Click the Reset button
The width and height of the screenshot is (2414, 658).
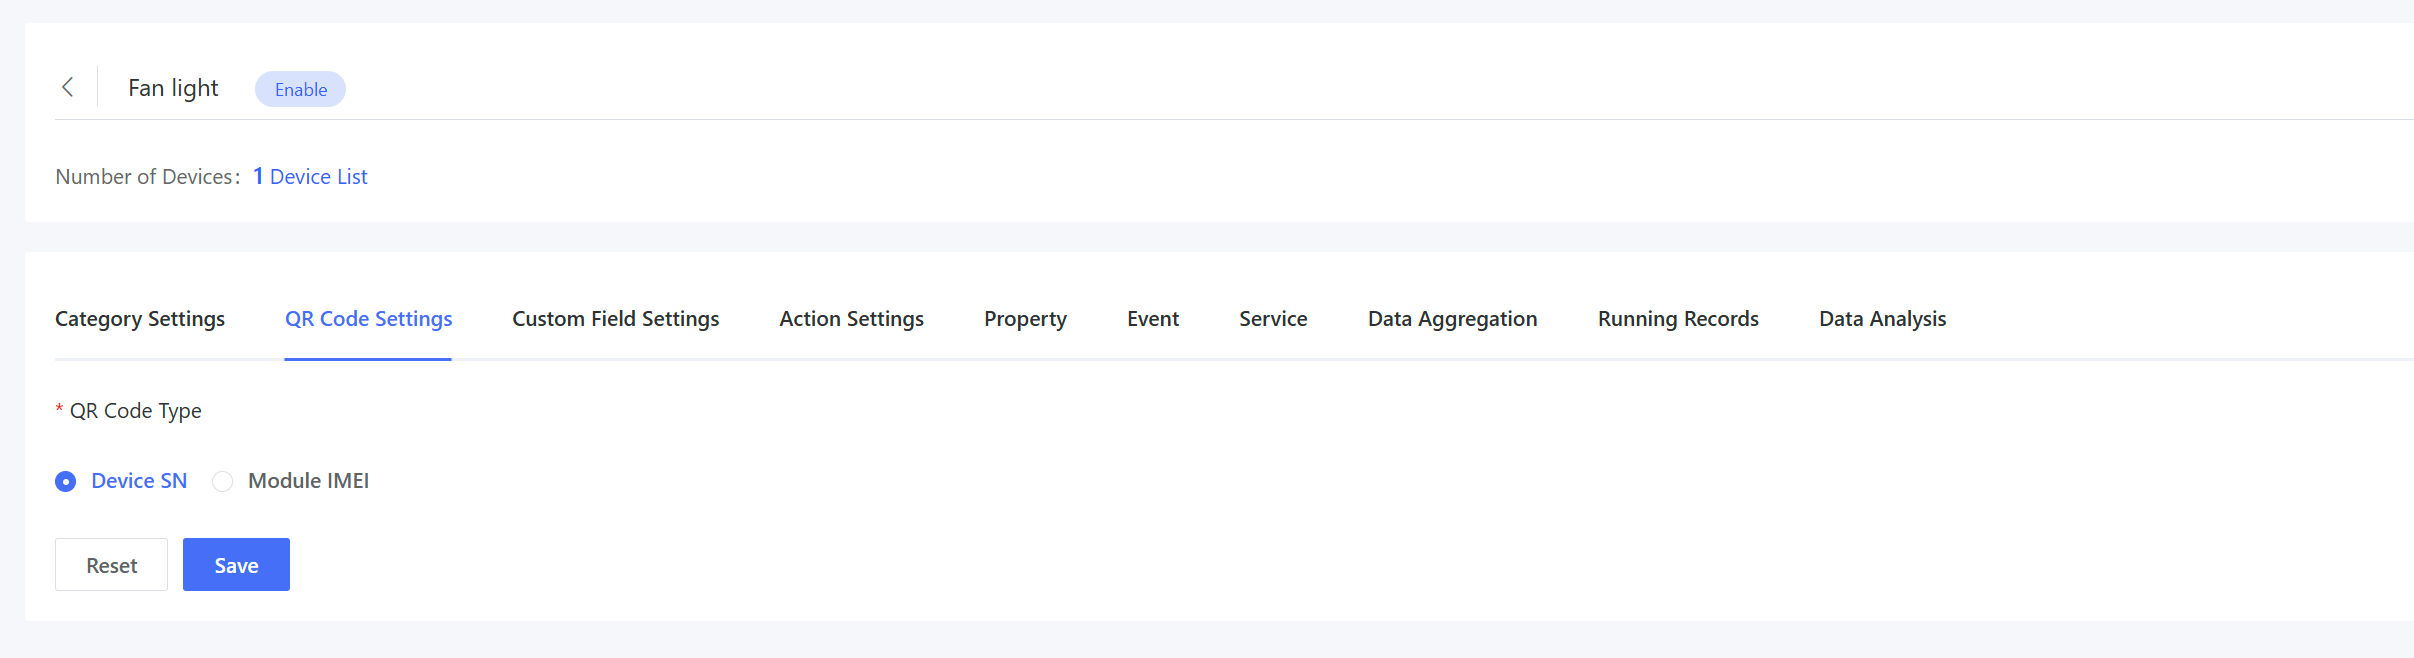click(x=111, y=565)
